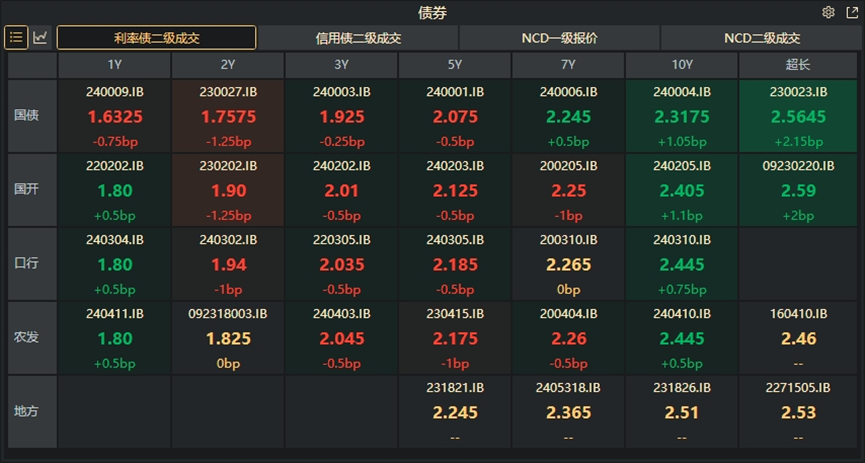Switch to the list view icon

click(x=17, y=38)
